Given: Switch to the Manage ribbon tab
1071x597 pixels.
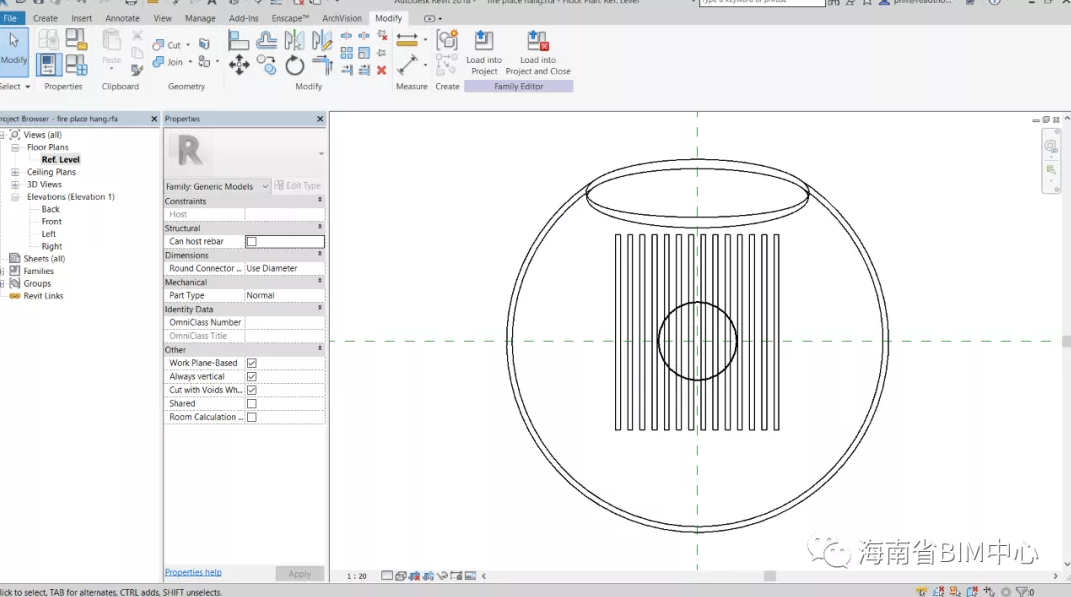Looking at the screenshot, I should click(200, 18).
